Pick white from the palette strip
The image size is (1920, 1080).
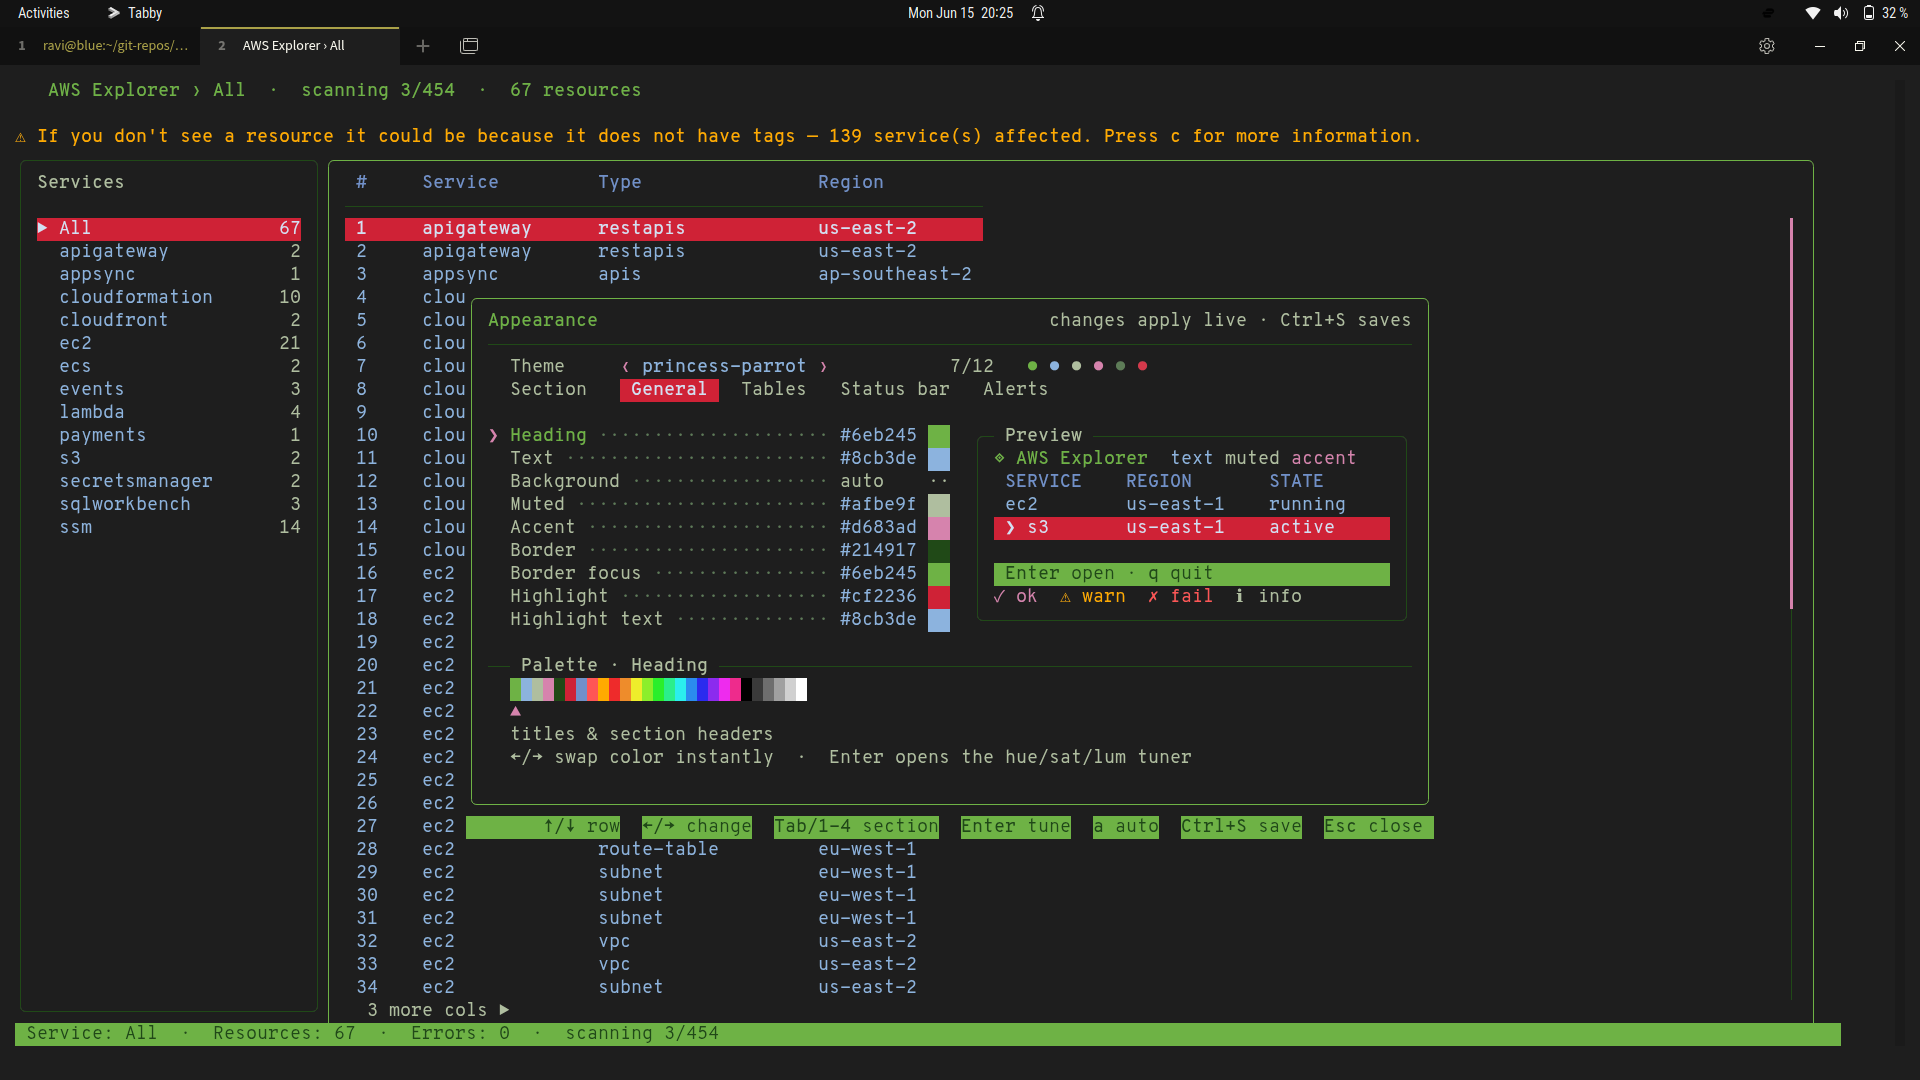tap(801, 689)
